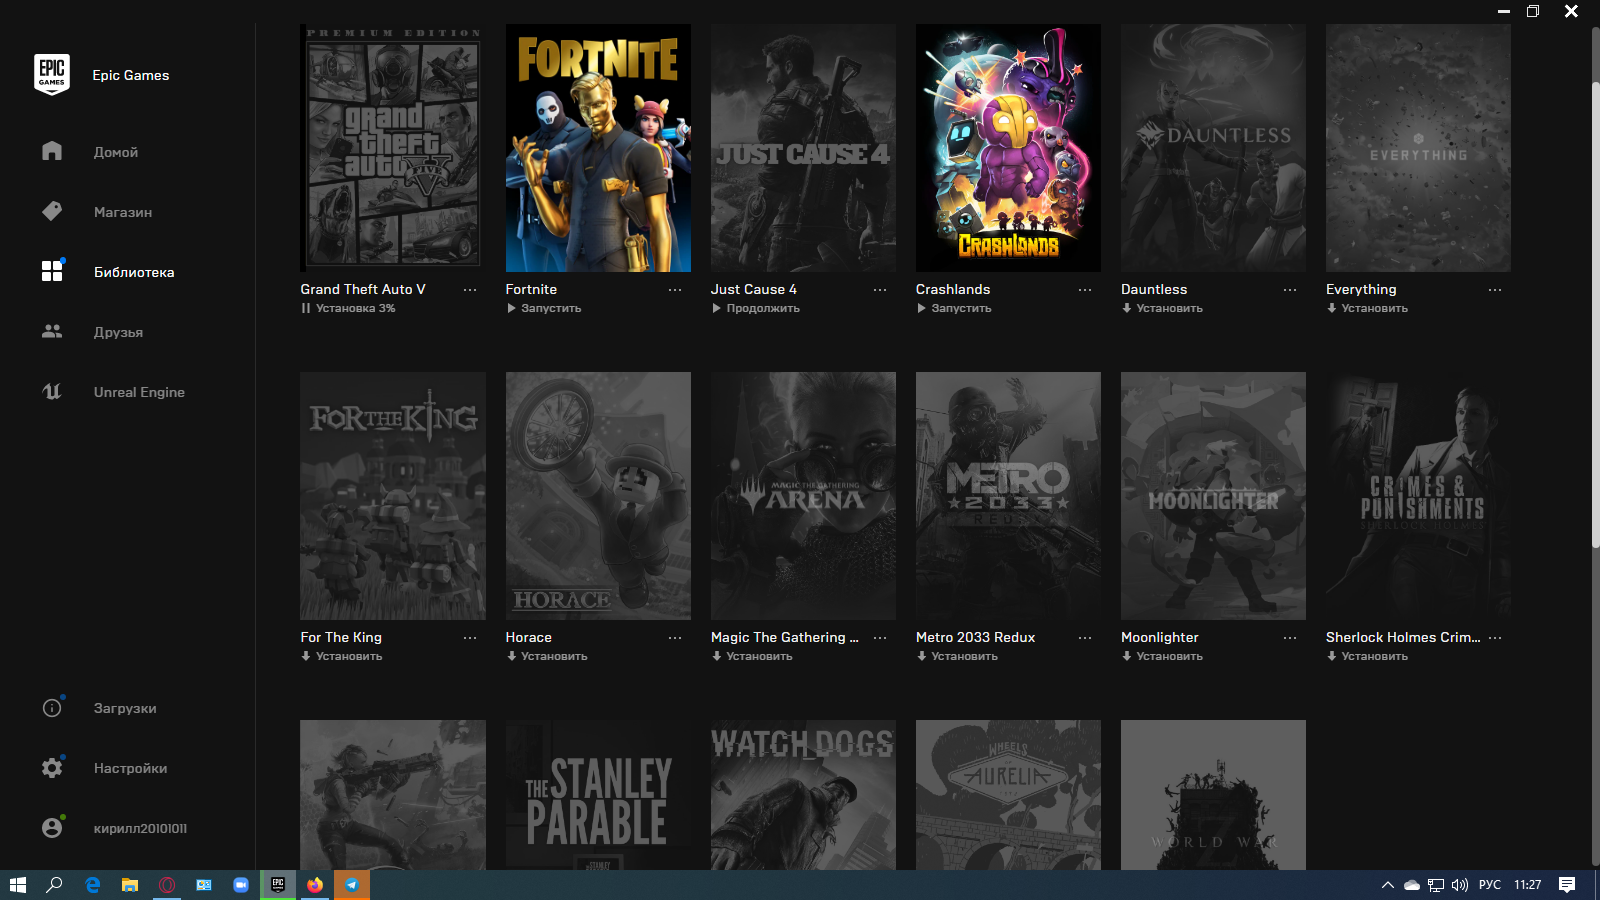Screen dimensions: 1600x900
Task: Click the Moonlighter cover art
Action: coord(1213,496)
